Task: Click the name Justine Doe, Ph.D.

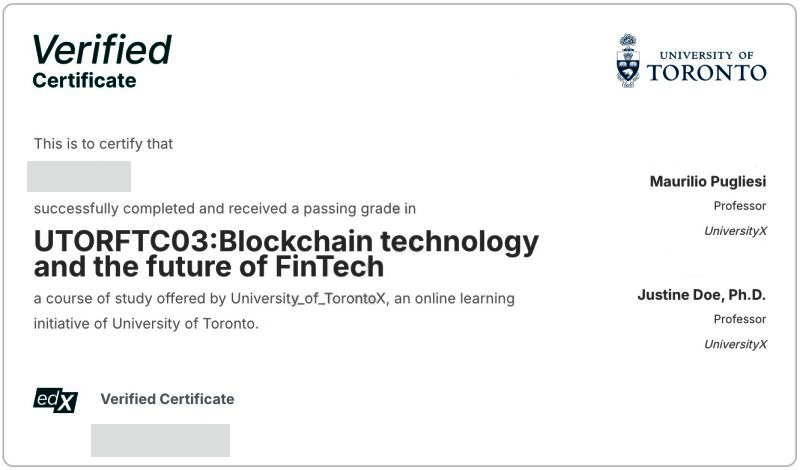Action: pos(702,295)
